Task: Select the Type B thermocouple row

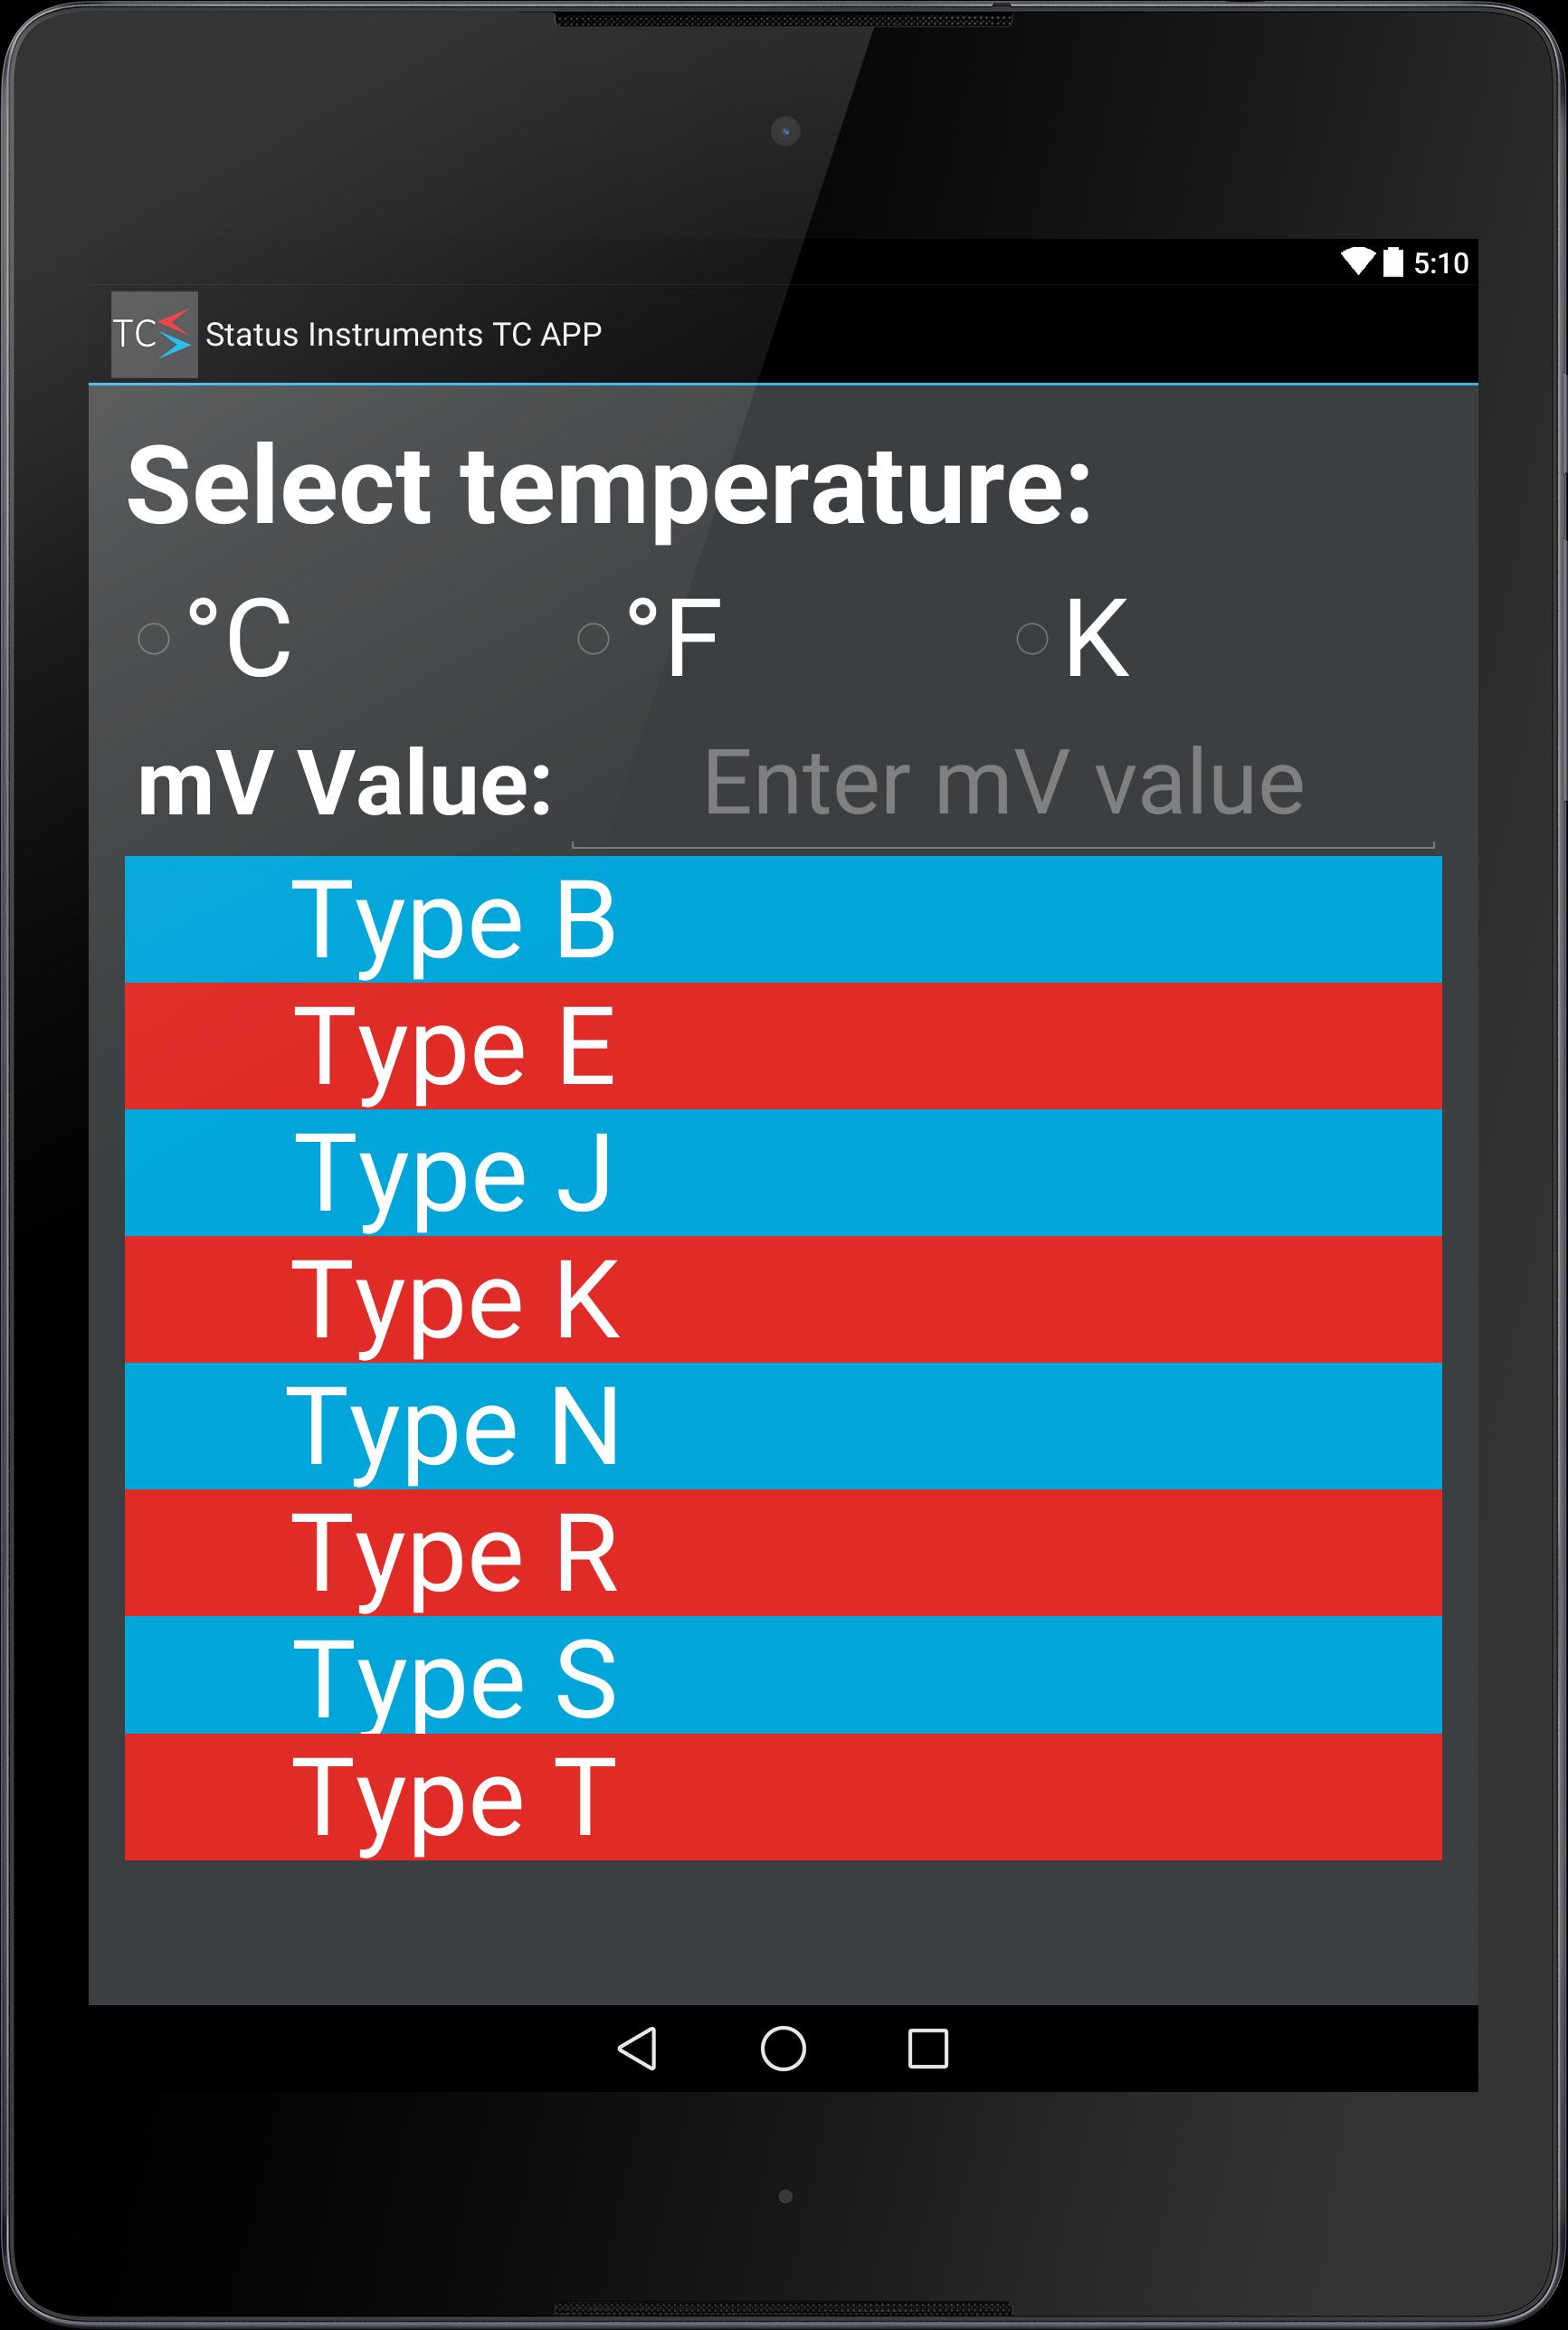Action: pyautogui.click(x=783, y=919)
